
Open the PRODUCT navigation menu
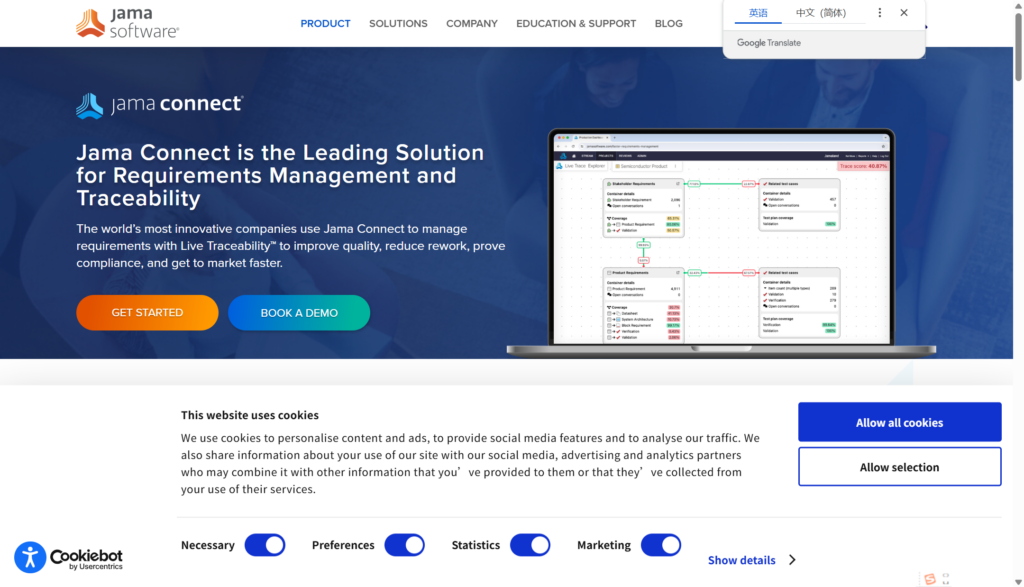(x=325, y=23)
